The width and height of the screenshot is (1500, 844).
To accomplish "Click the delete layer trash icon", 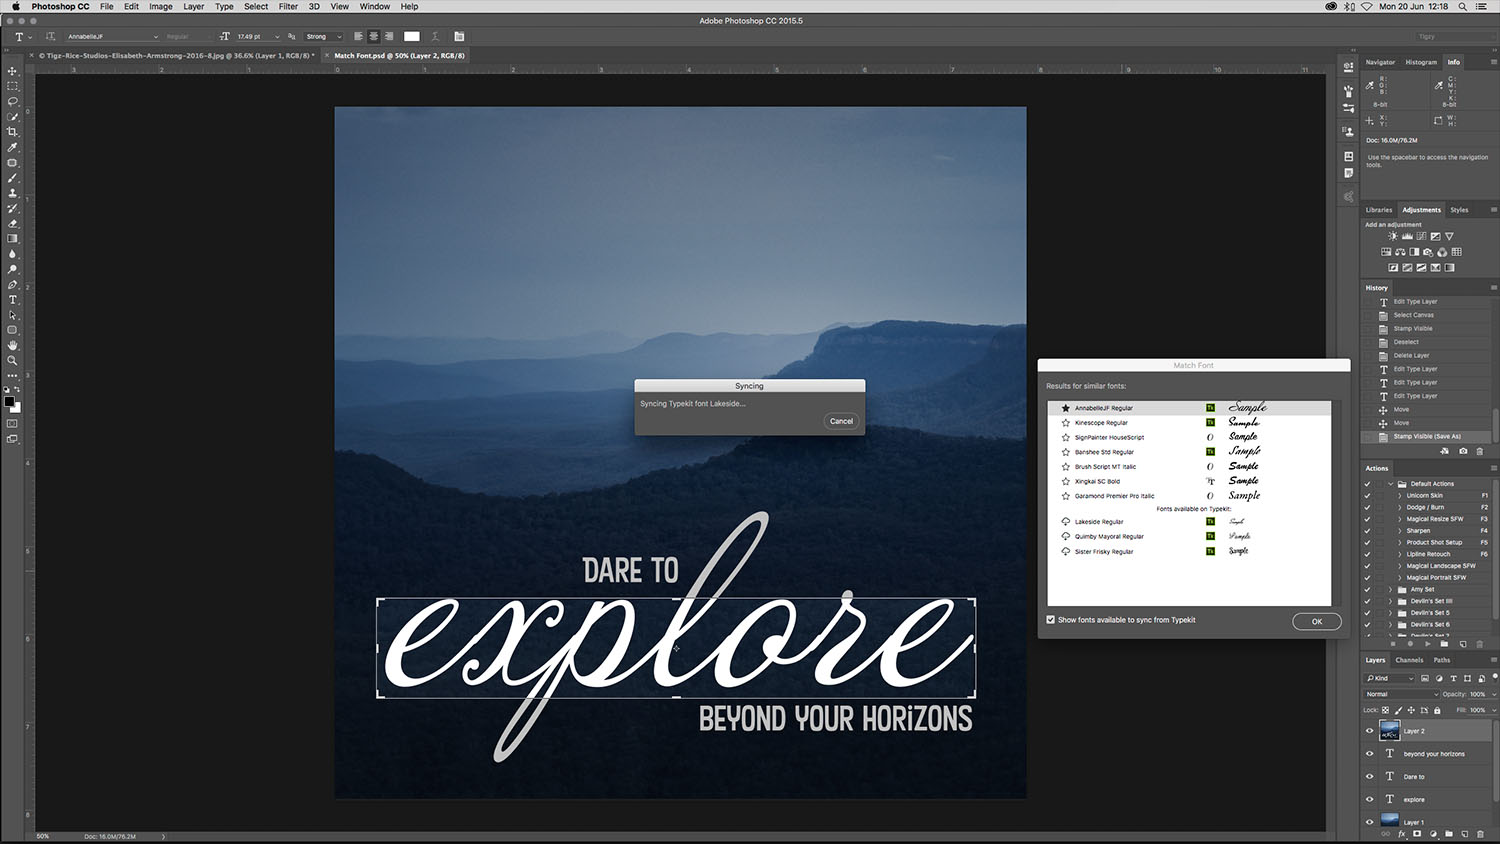I will 1480,834.
